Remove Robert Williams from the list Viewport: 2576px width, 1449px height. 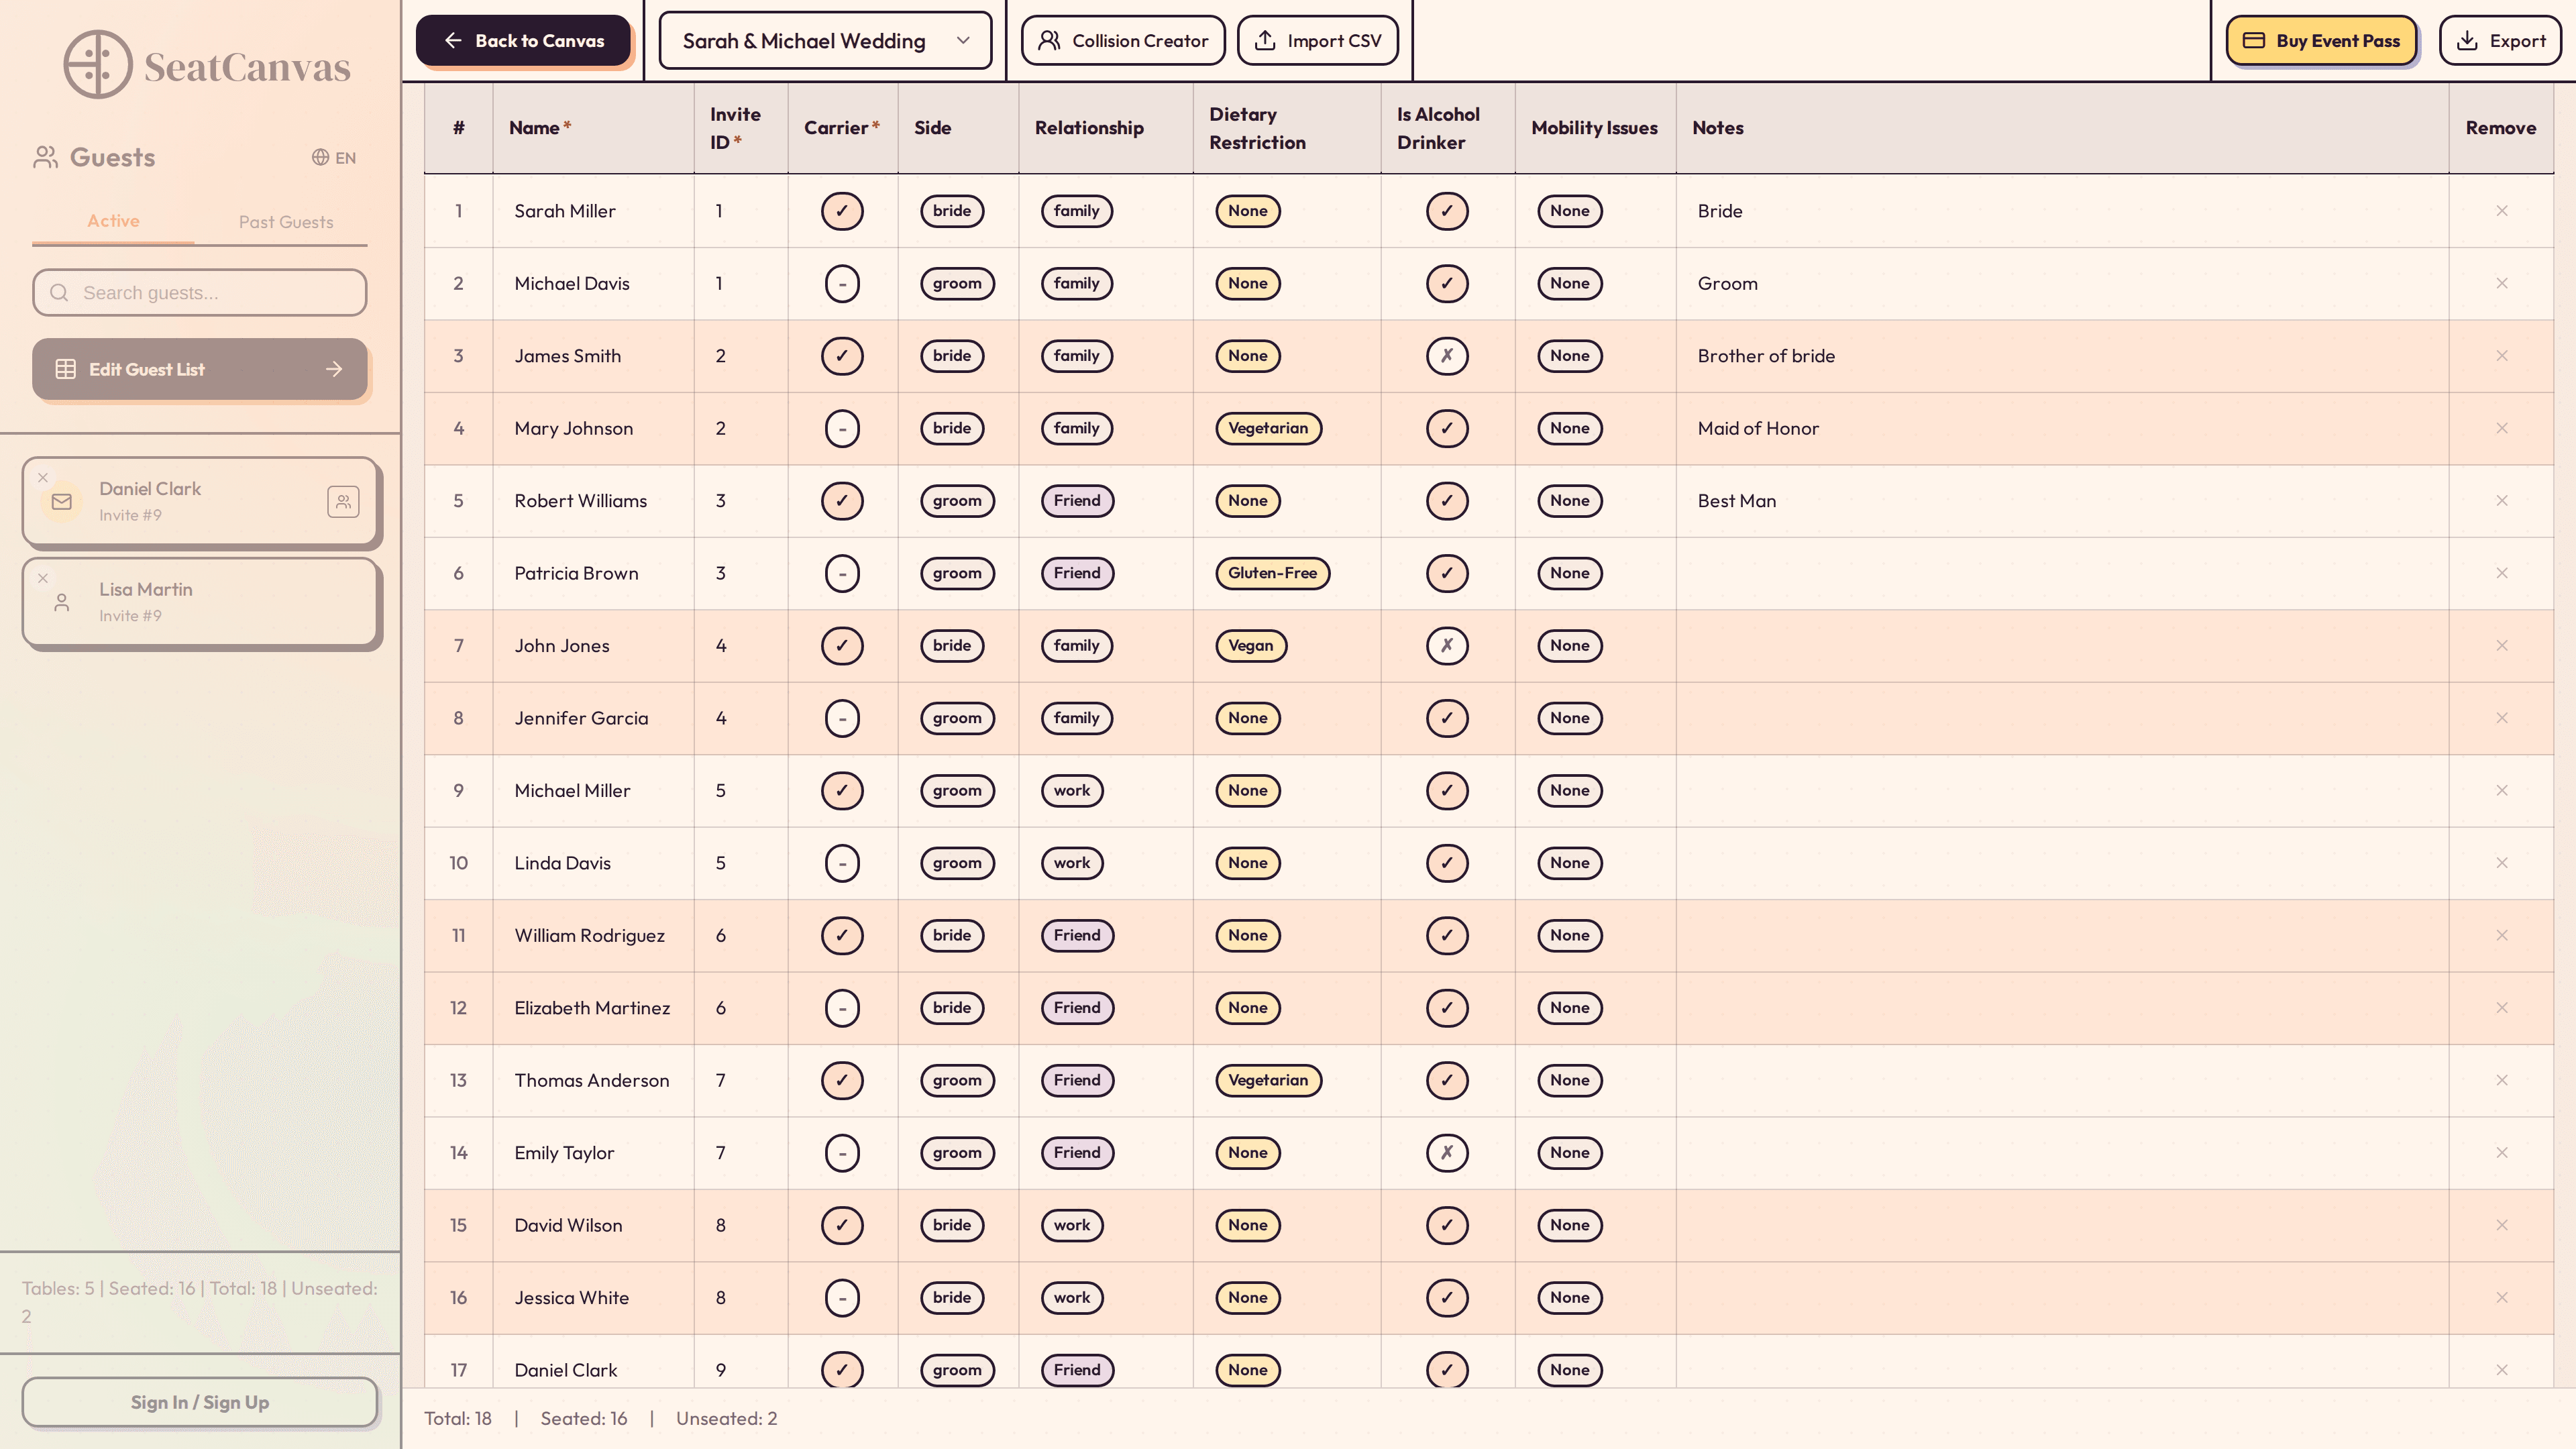(x=2501, y=501)
